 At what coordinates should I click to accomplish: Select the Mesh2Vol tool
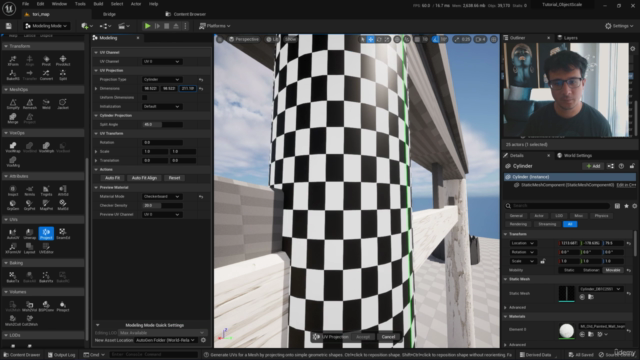(29, 307)
